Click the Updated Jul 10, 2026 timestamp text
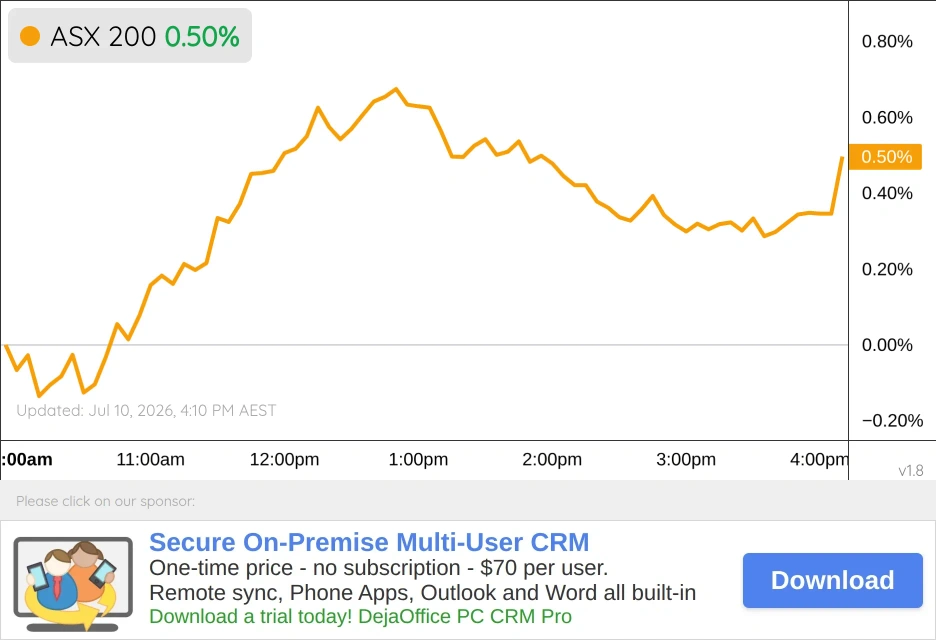 (146, 411)
